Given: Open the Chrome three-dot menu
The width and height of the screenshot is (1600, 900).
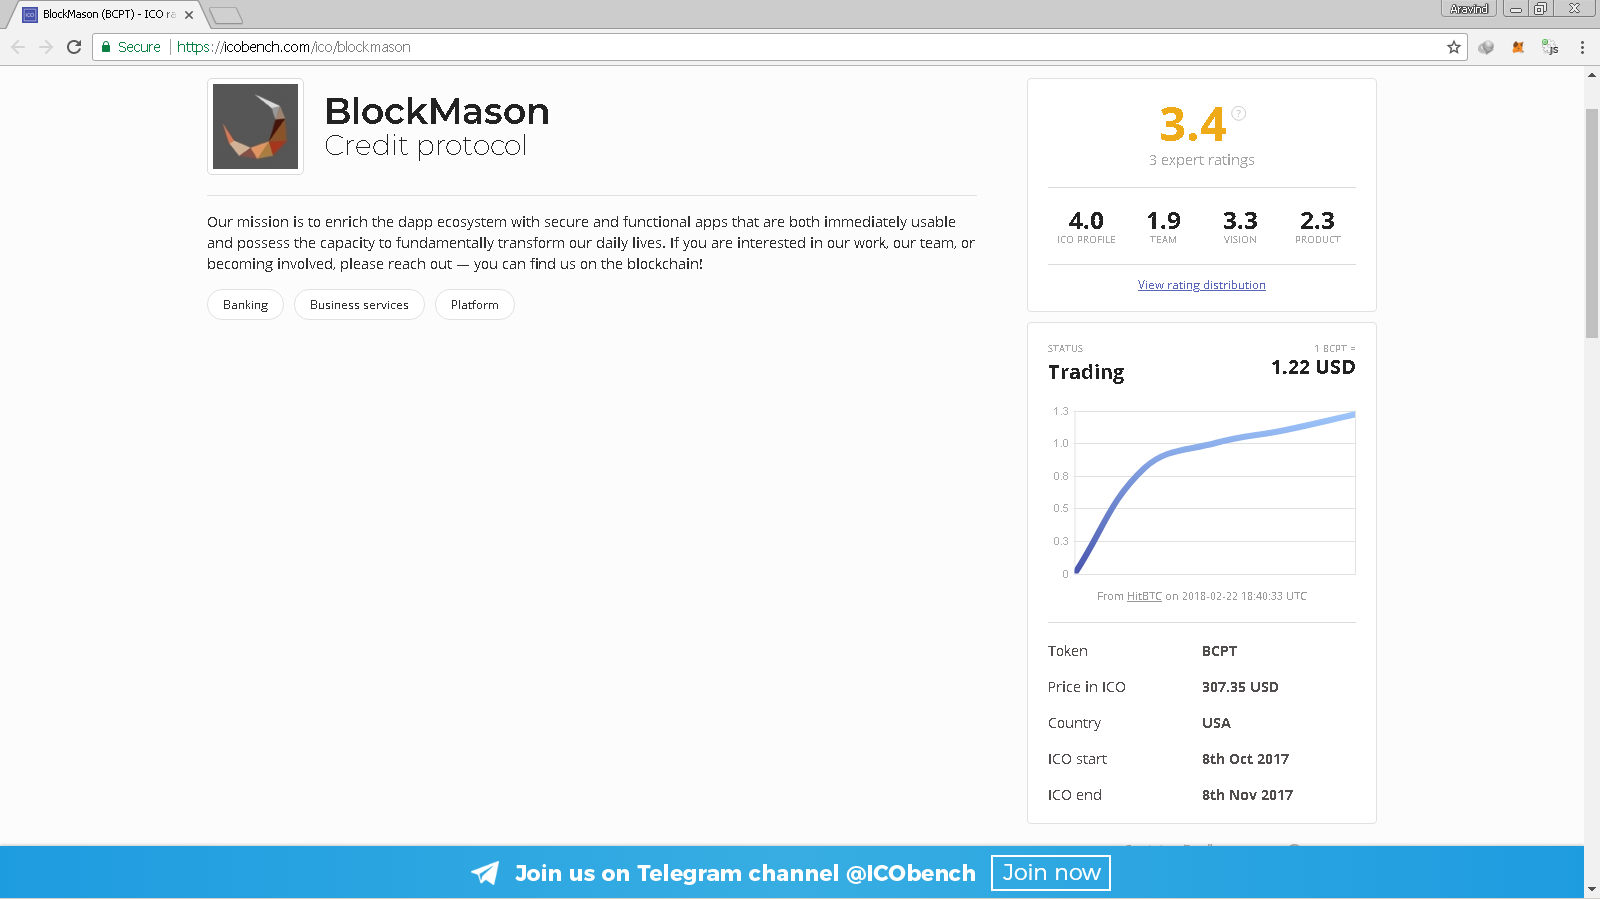Looking at the screenshot, I should [x=1582, y=47].
